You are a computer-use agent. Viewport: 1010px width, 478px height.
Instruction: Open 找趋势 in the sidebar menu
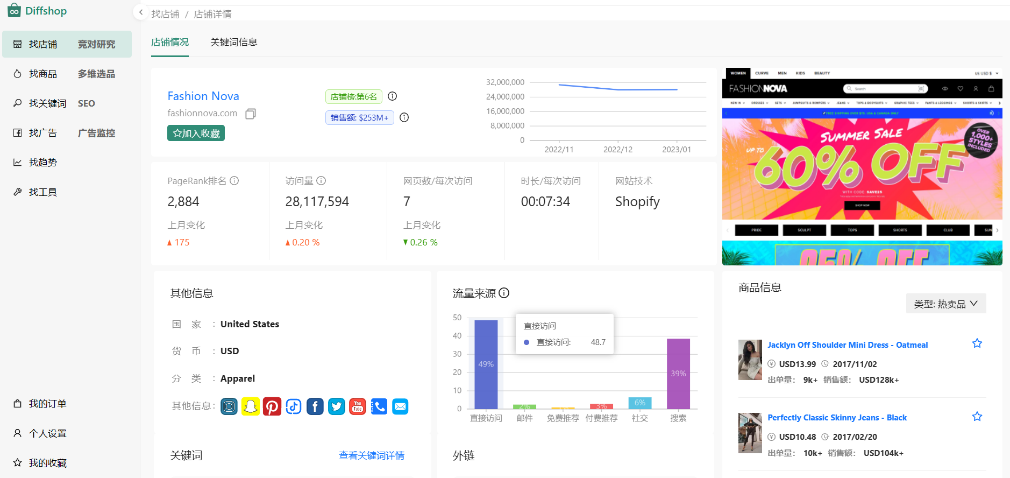pyautogui.click(x=42, y=162)
